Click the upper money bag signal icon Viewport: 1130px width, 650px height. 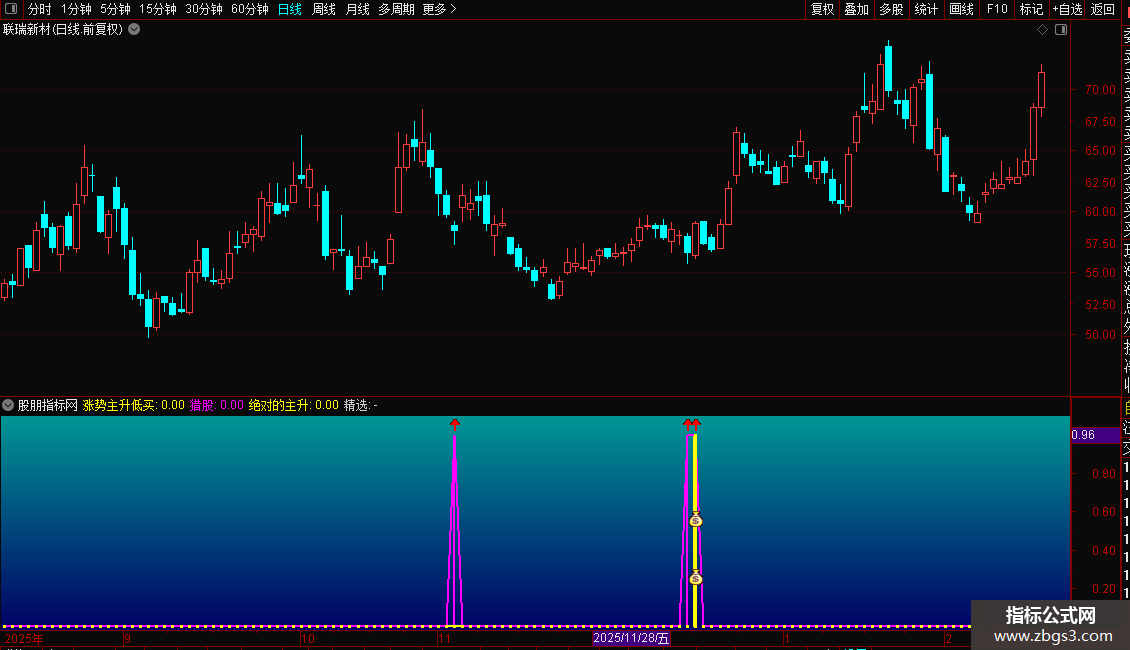coord(695,520)
